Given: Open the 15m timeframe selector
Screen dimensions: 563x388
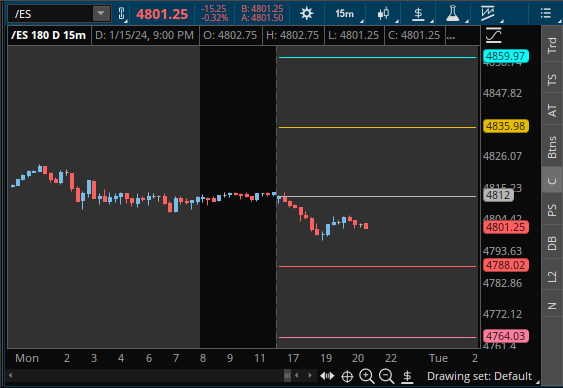Looking at the screenshot, I should pos(344,14).
